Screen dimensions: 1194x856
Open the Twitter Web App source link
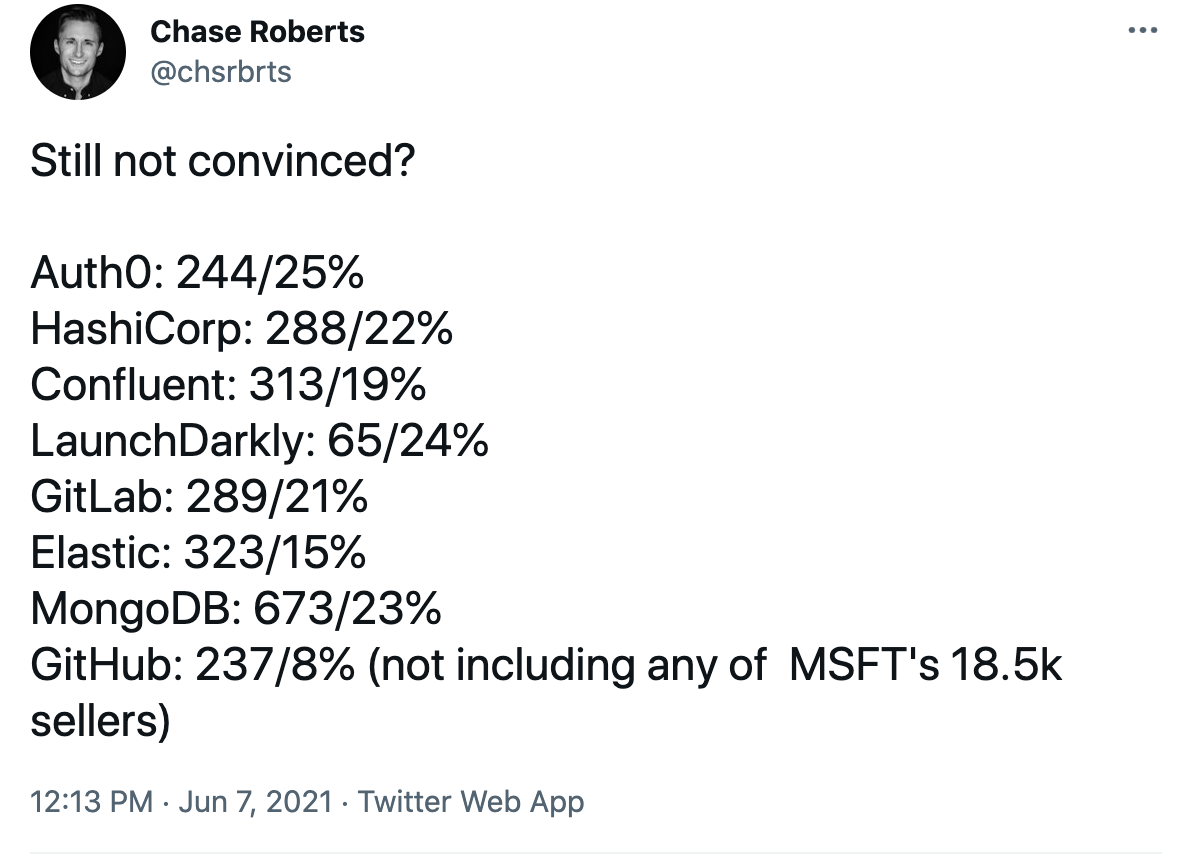[x=471, y=802]
